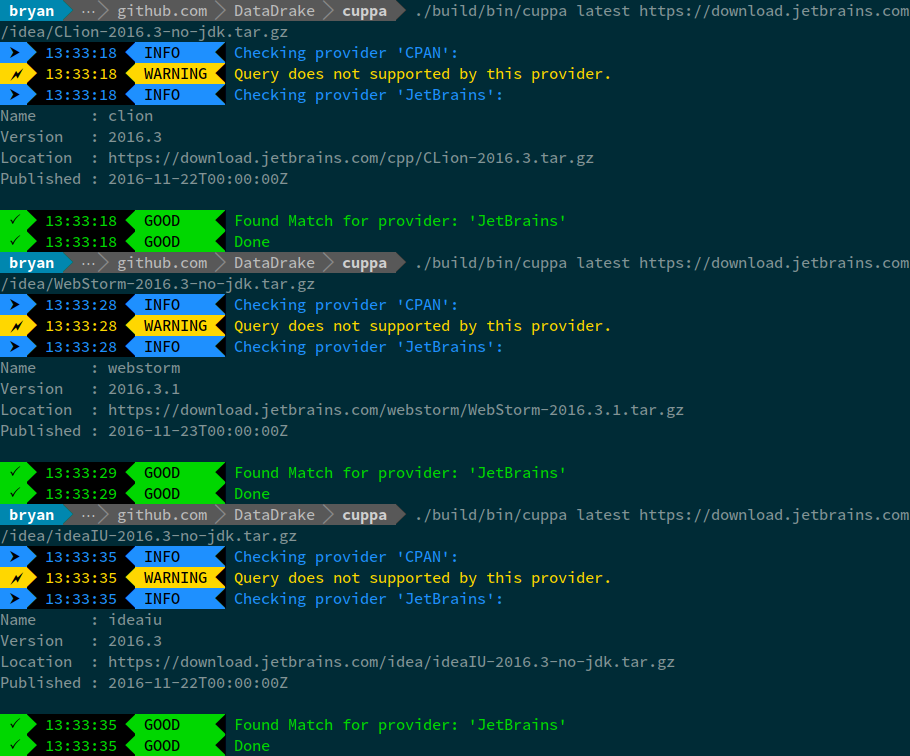Click the path '/idea/WebStorm-2016.3-no-jdk.tar.gz'
This screenshot has width=910, height=756.
click(x=157, y=284)
